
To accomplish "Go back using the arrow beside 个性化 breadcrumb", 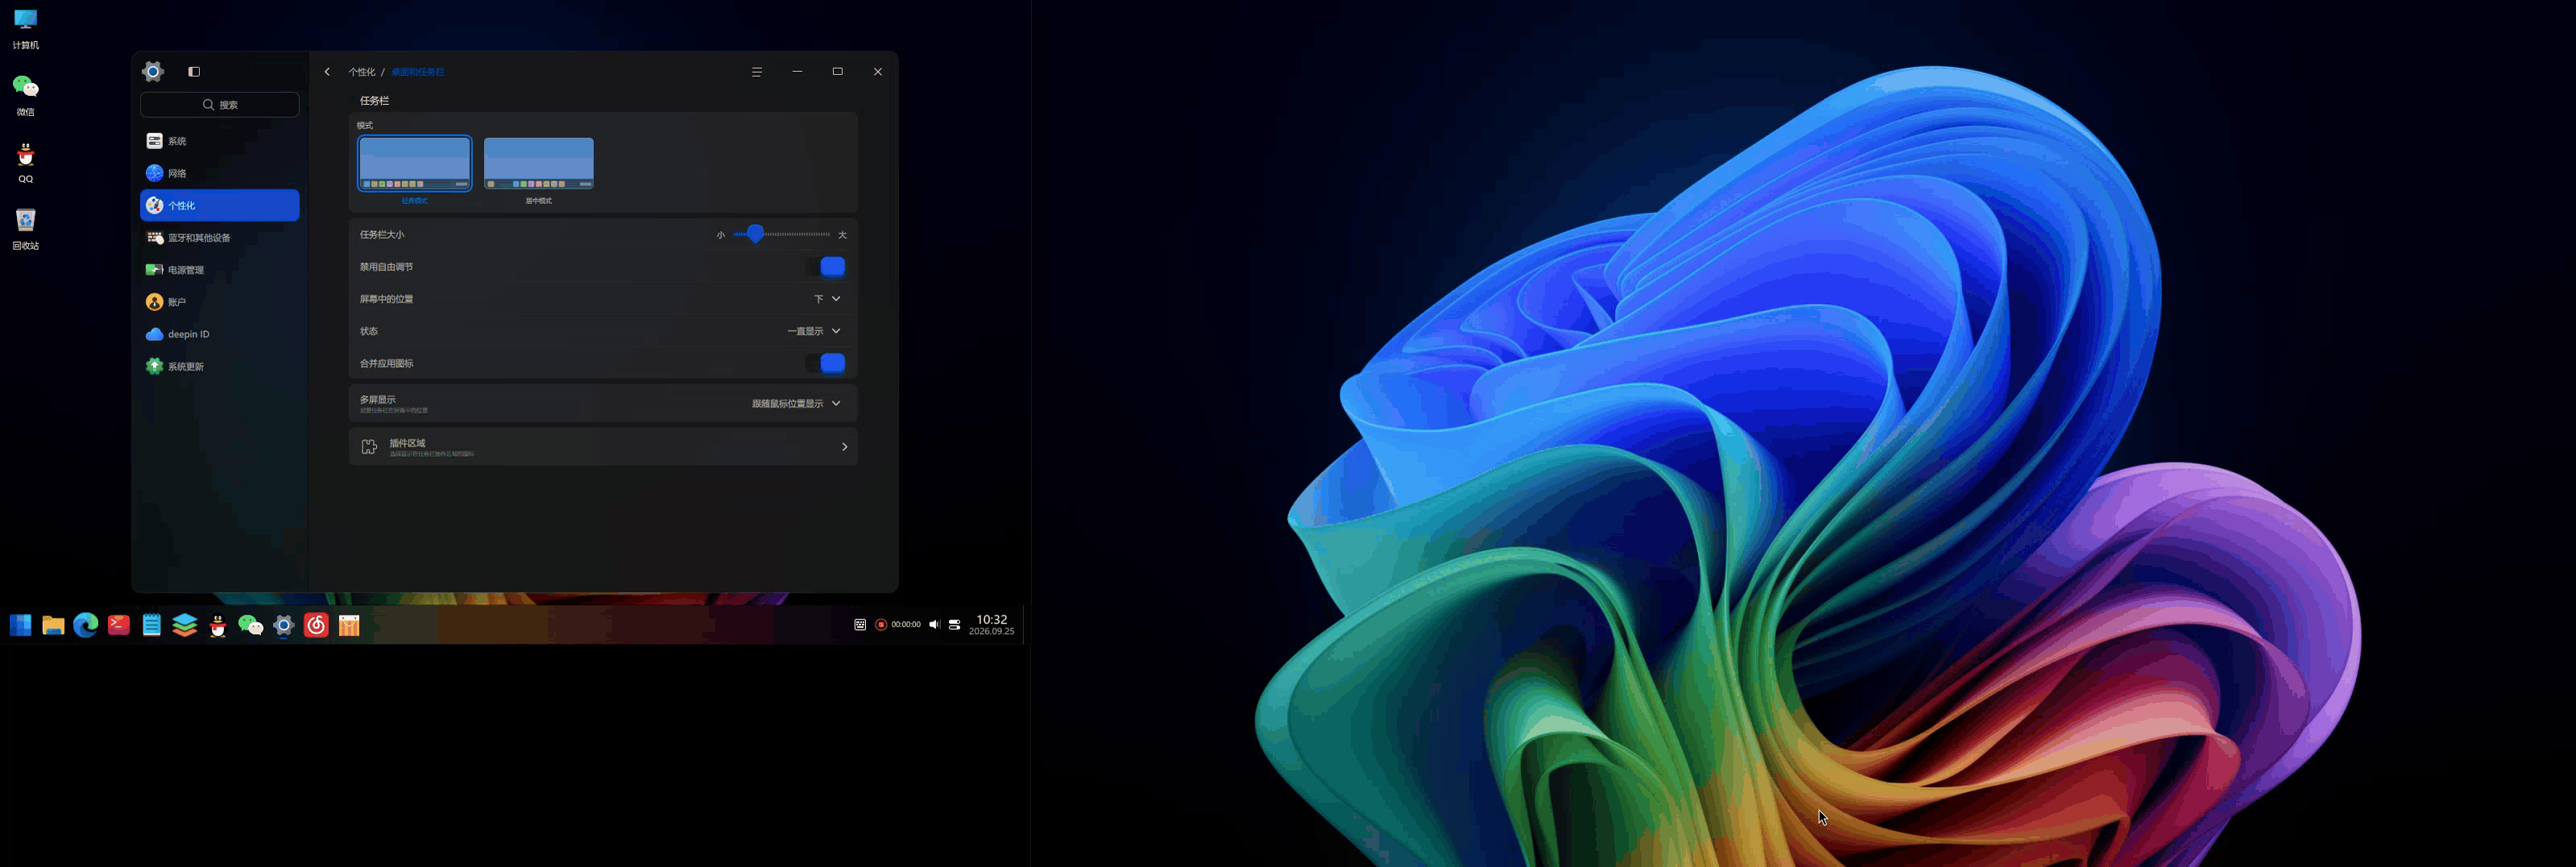I will click(327, 72).
